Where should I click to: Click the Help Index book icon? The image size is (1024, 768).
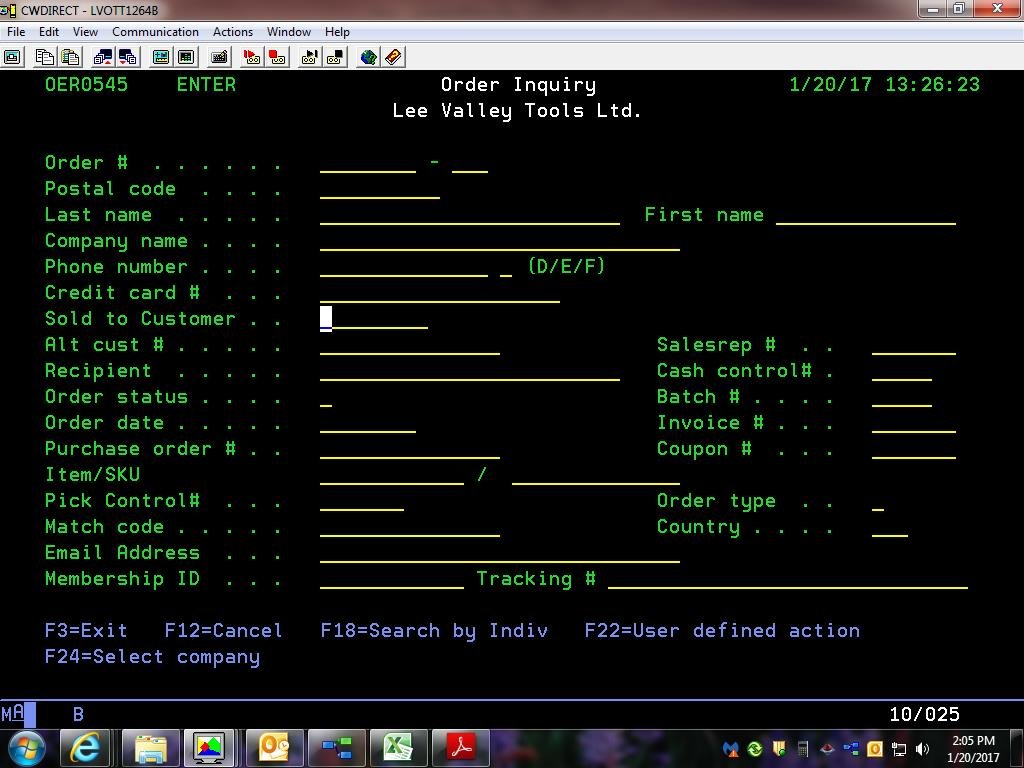(394, 57)
